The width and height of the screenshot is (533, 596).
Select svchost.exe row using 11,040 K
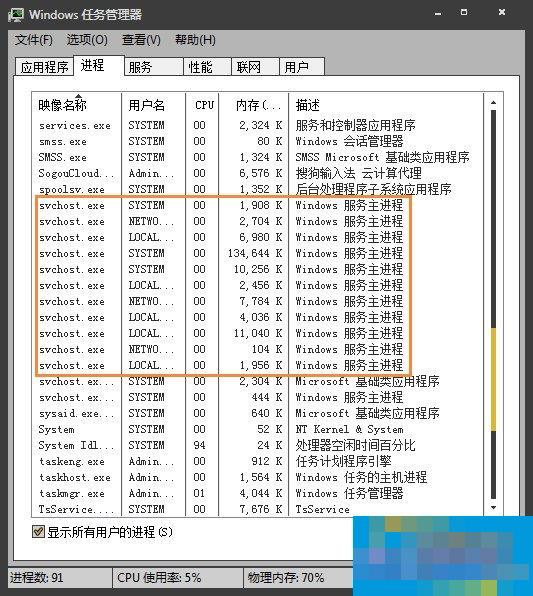point(257,333)
